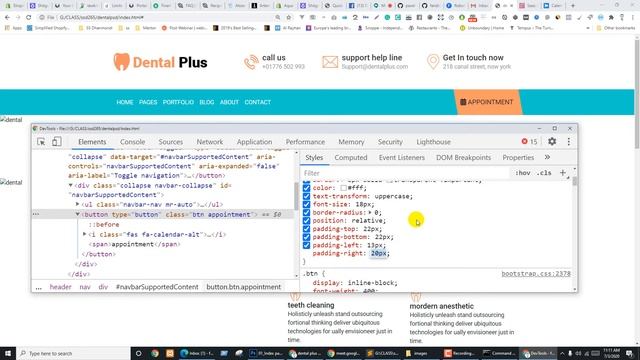Open the Sources tab

171,142
